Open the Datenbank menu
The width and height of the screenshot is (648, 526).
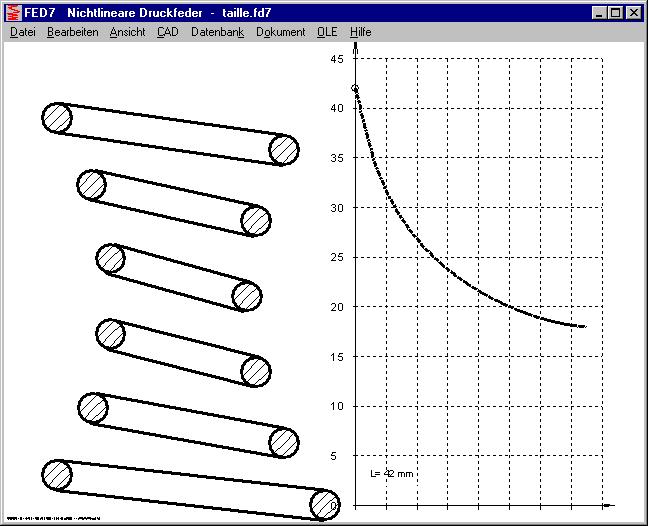point(217,32)
